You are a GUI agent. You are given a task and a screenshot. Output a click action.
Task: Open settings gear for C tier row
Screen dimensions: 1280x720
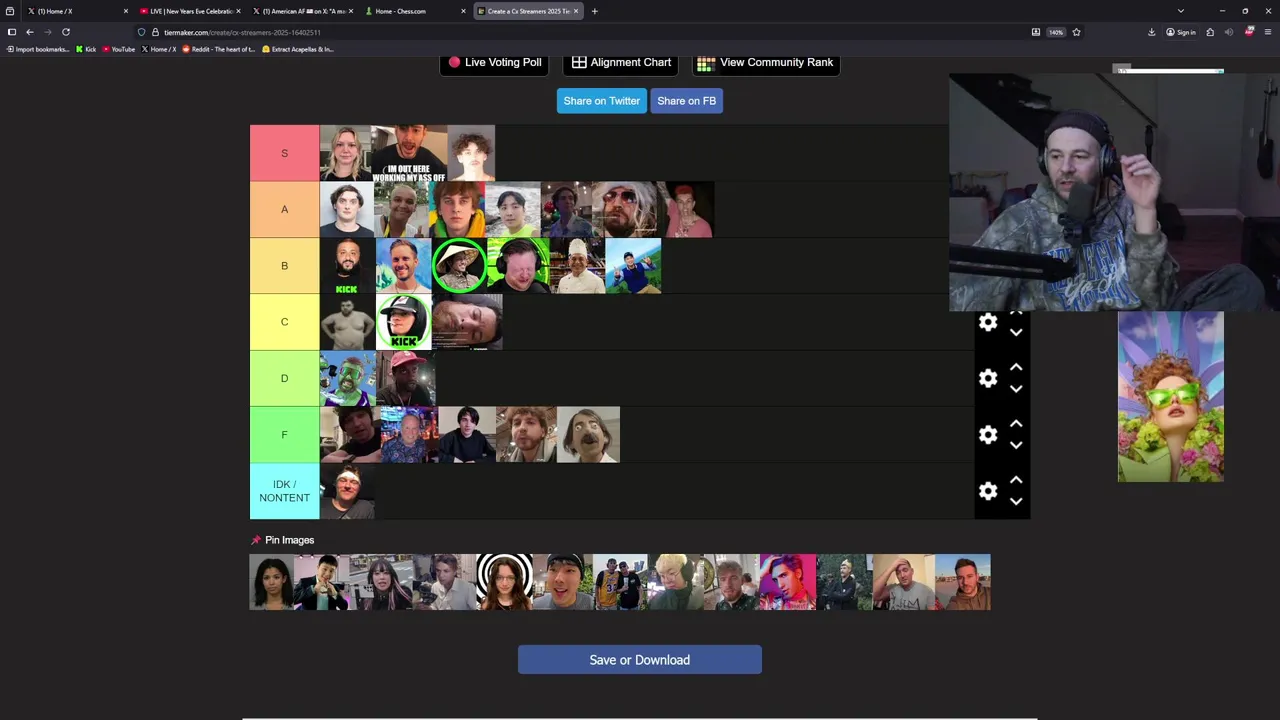(x=988, y=322)
